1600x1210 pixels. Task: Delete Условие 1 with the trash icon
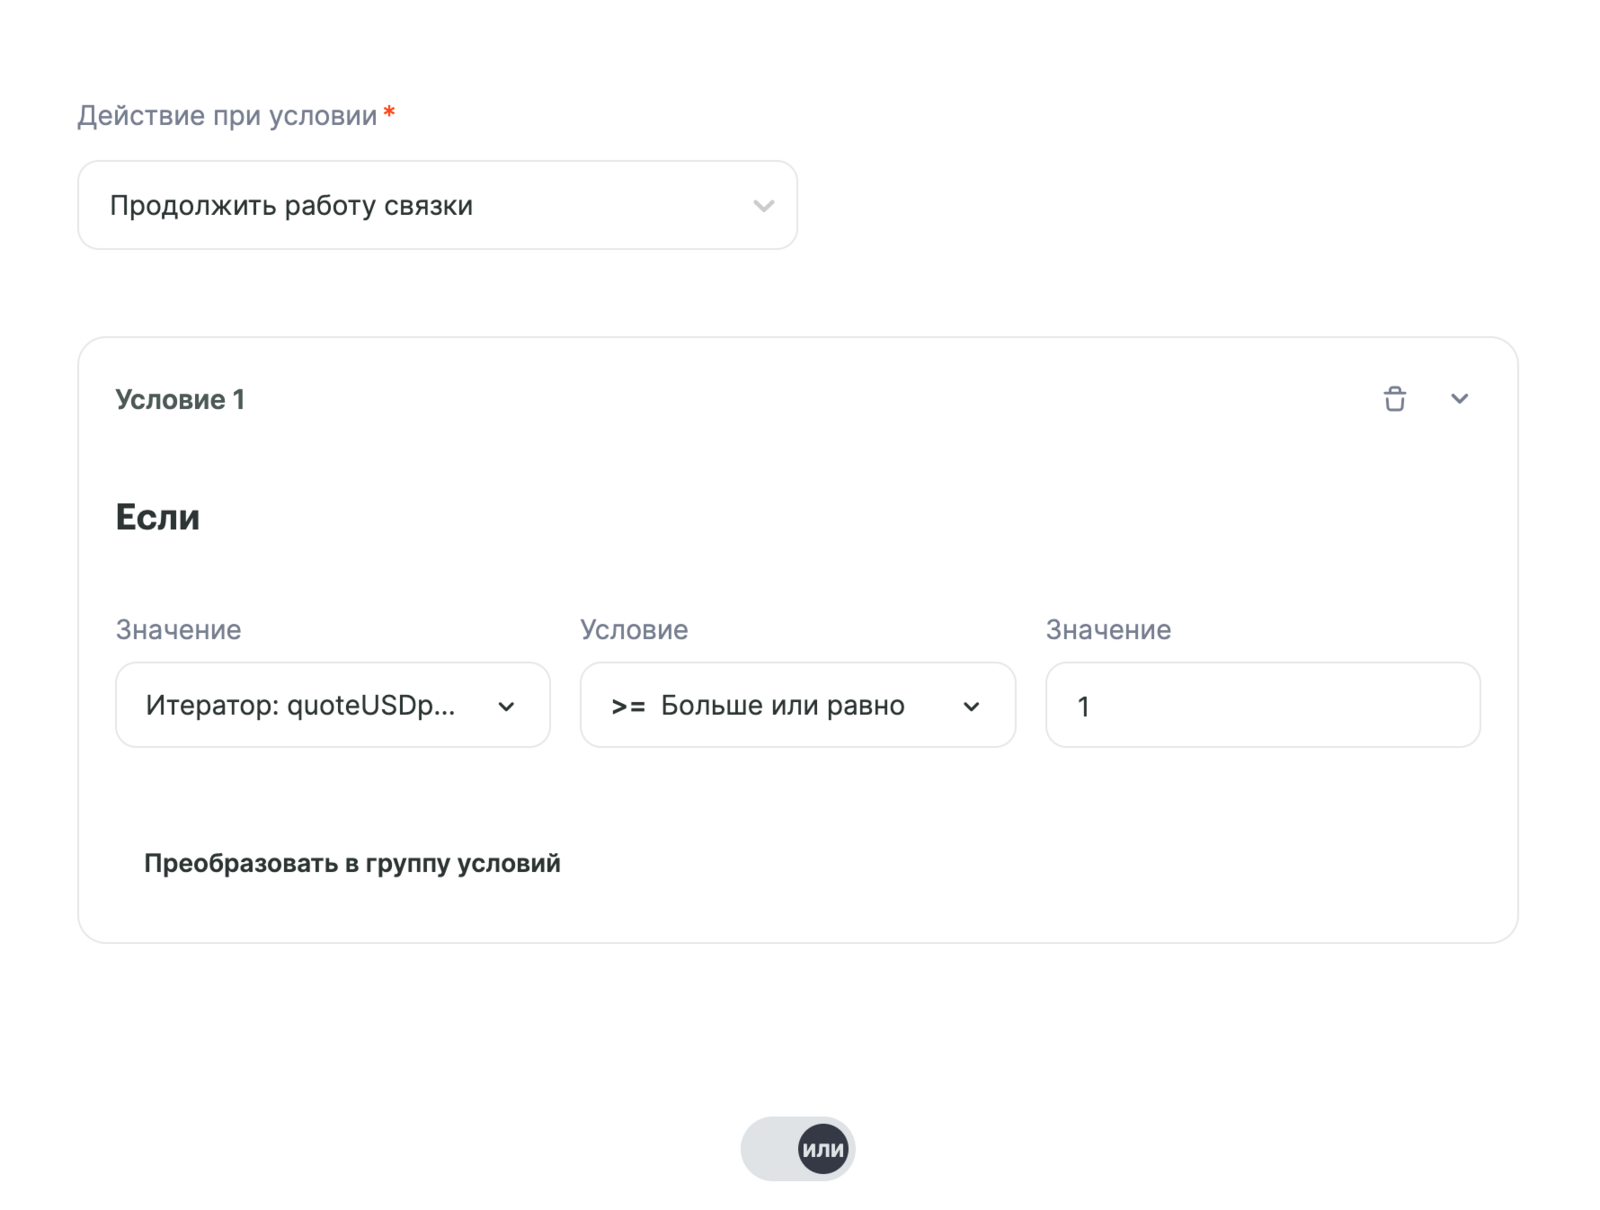click(1394, 399)
